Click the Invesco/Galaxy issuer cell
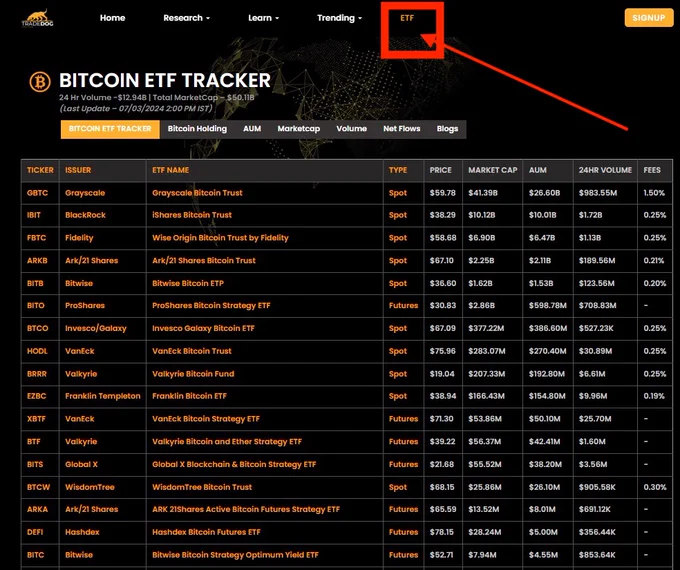This screenshot has width=680, height=570. 96,328
